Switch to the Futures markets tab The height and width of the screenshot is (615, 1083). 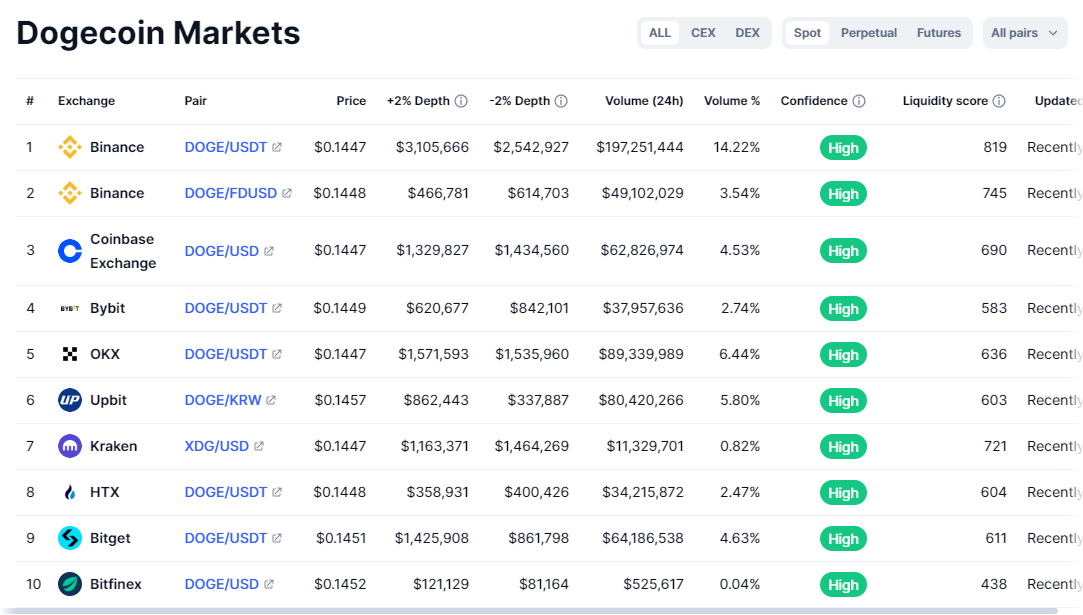pyautogui.click(x=939, y=33)
